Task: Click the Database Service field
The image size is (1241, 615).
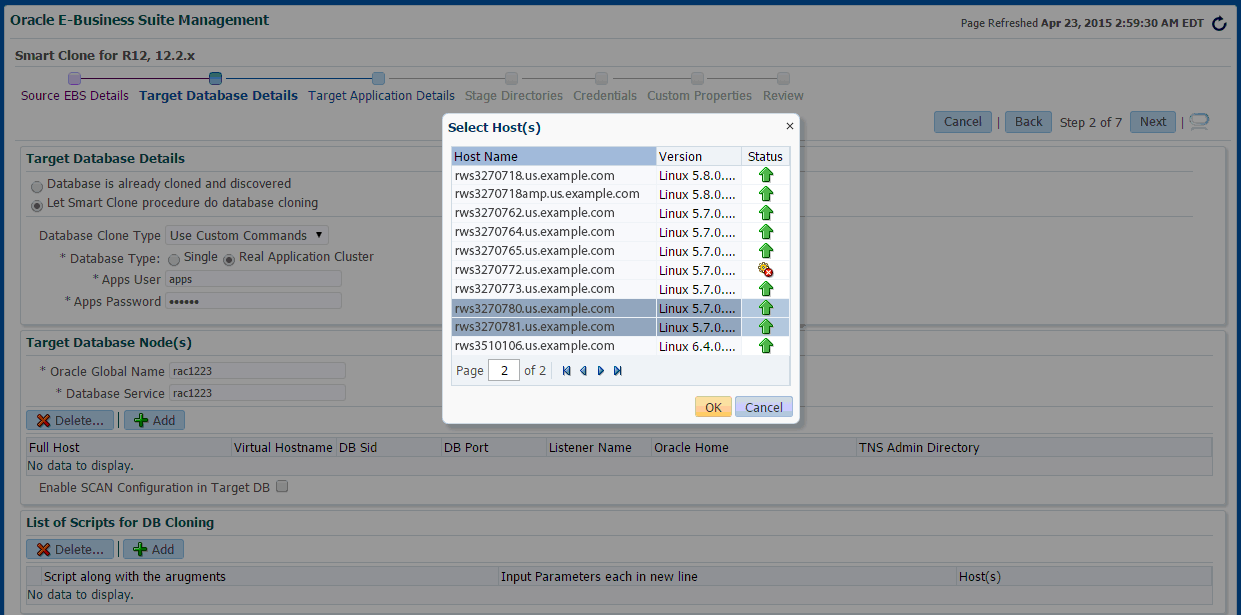Action: pos(257,392)
